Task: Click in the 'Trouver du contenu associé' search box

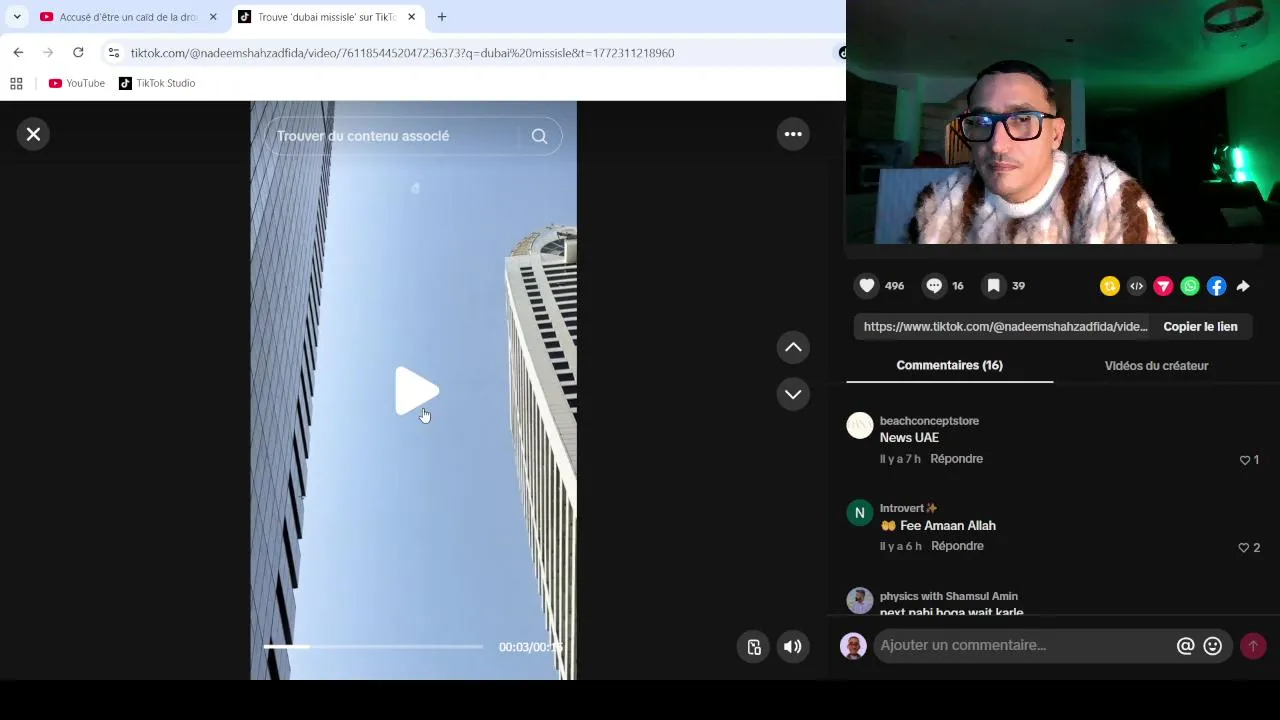Action: (398, 136)
